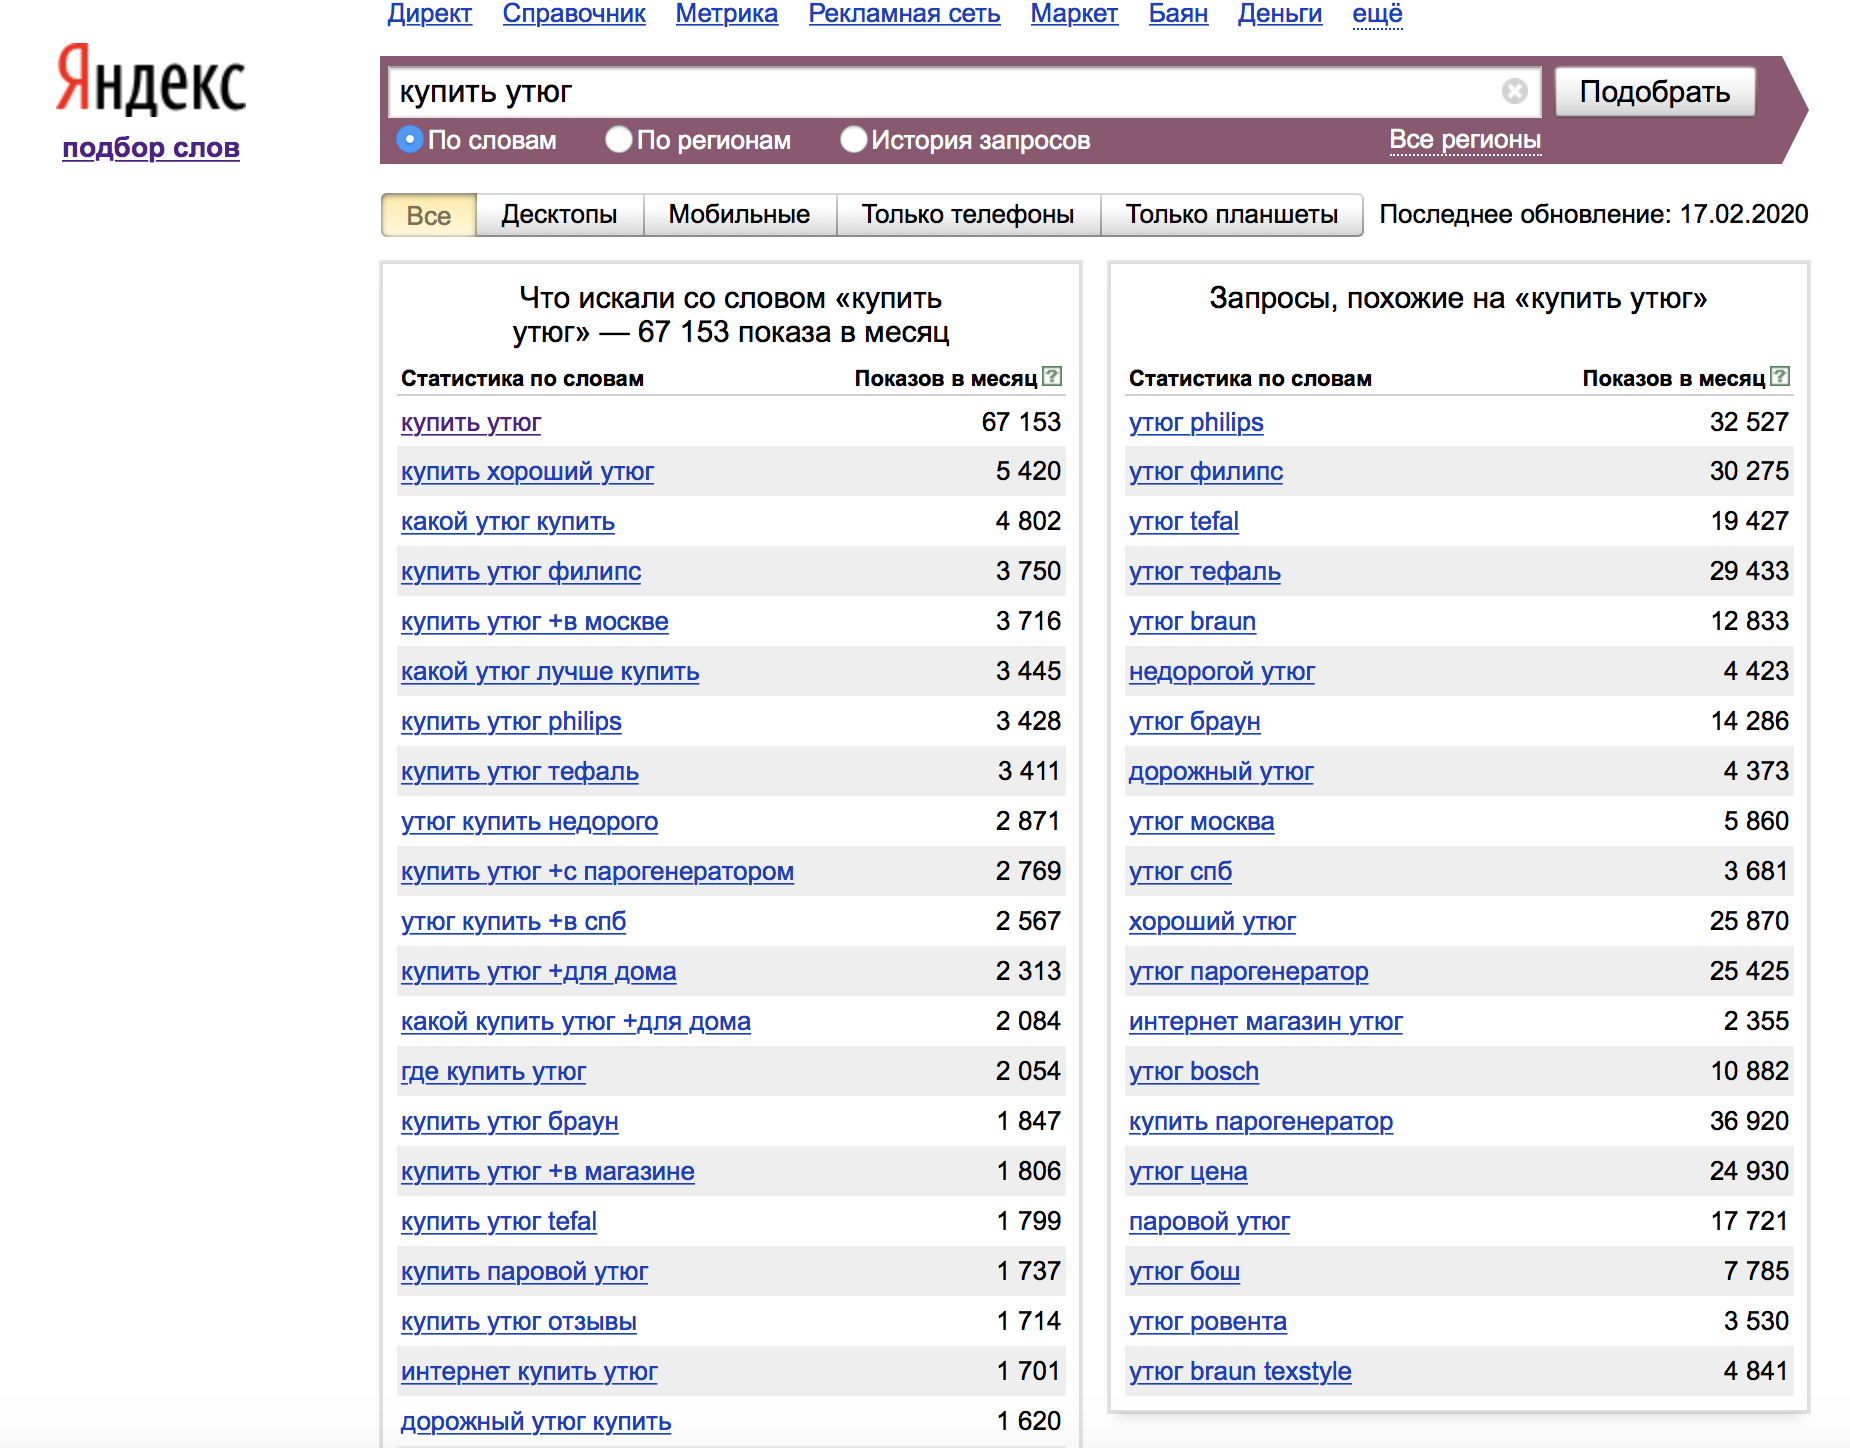Viewport: 1850px width, 1448px height.
Task: Switch to the Десктопы tab
Action: pos(559,215)
